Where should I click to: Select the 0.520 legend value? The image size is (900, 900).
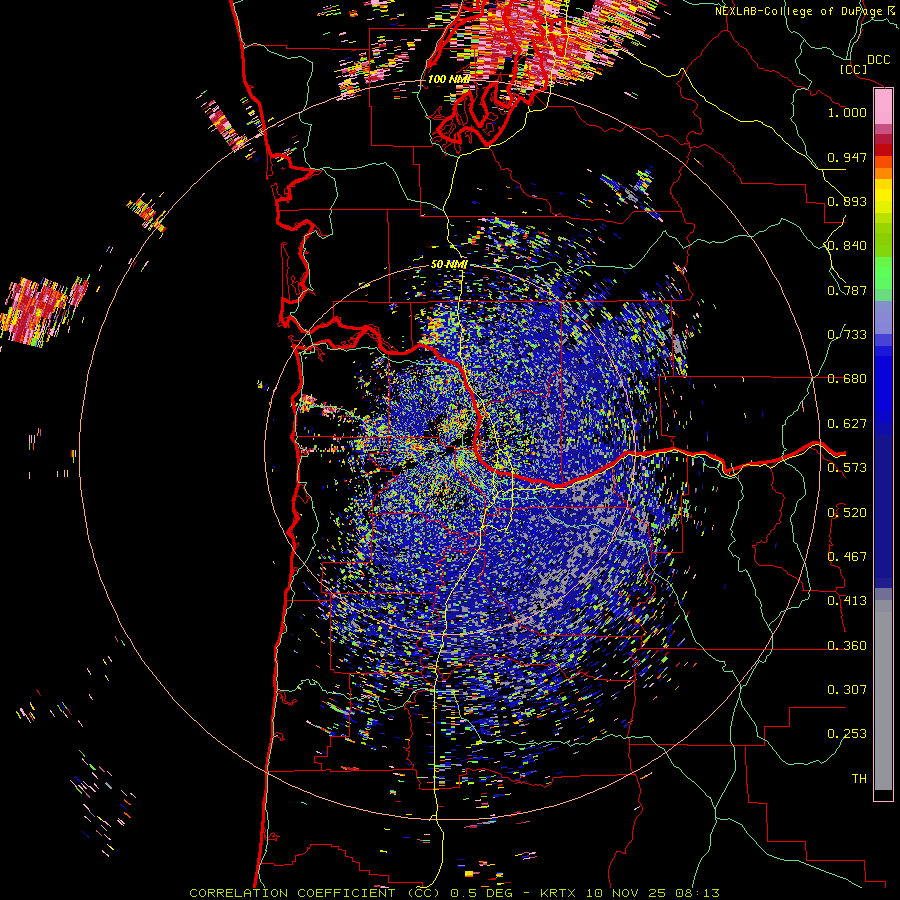pyautogui.click(x=847, y=513)
